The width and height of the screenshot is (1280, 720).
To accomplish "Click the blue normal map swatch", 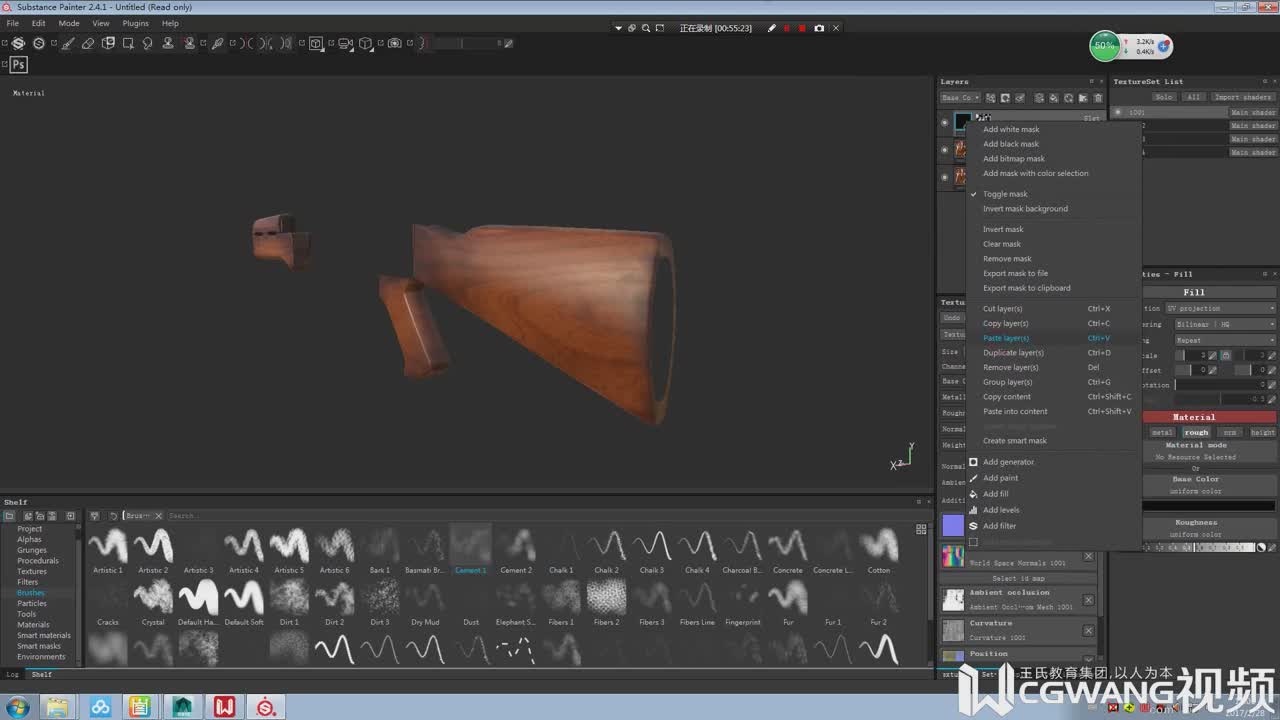I will [953, 525].
